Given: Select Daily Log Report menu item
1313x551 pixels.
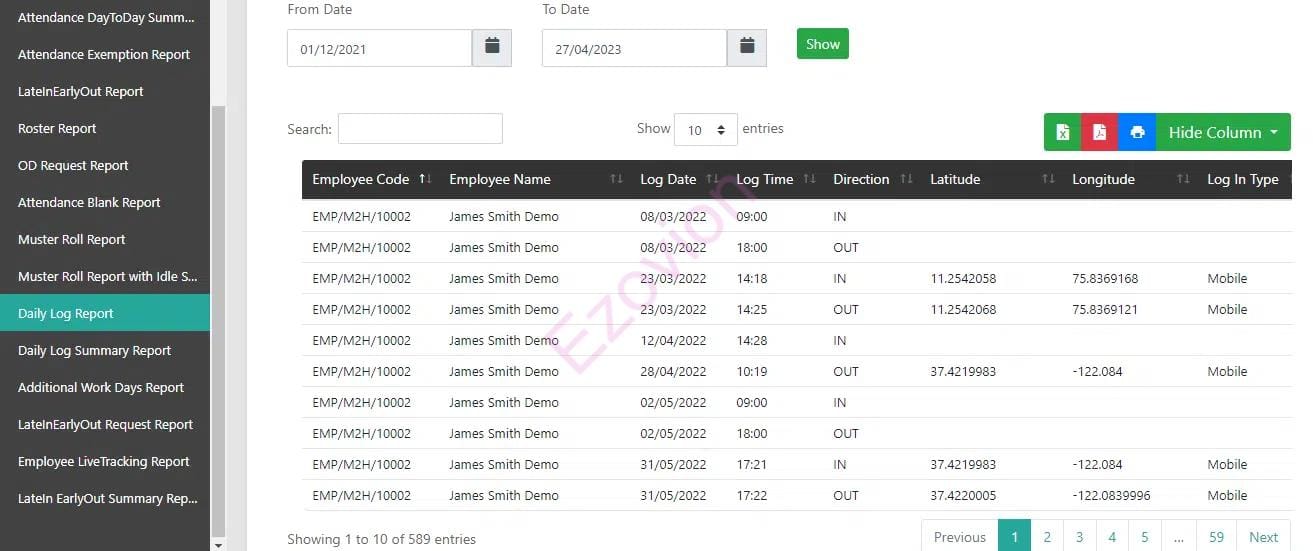Looking at the screenshot, I should (x=105, y=313).
